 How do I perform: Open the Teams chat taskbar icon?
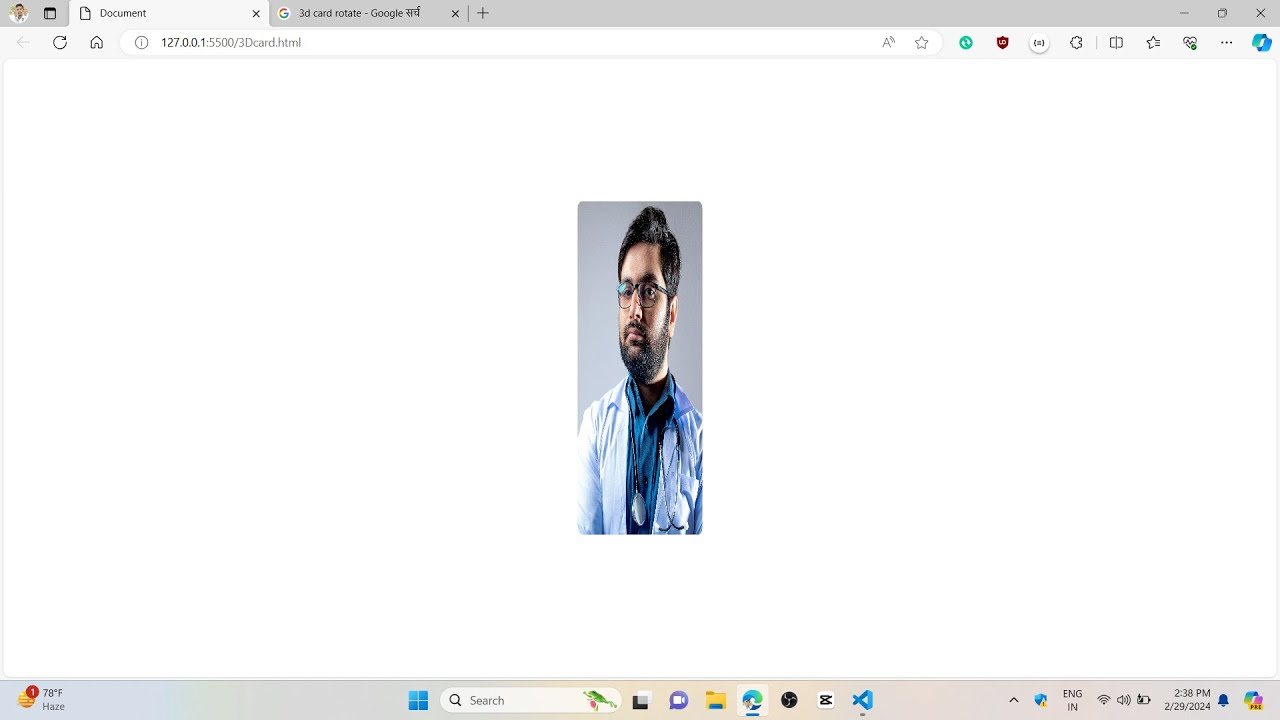pos(678,700)
